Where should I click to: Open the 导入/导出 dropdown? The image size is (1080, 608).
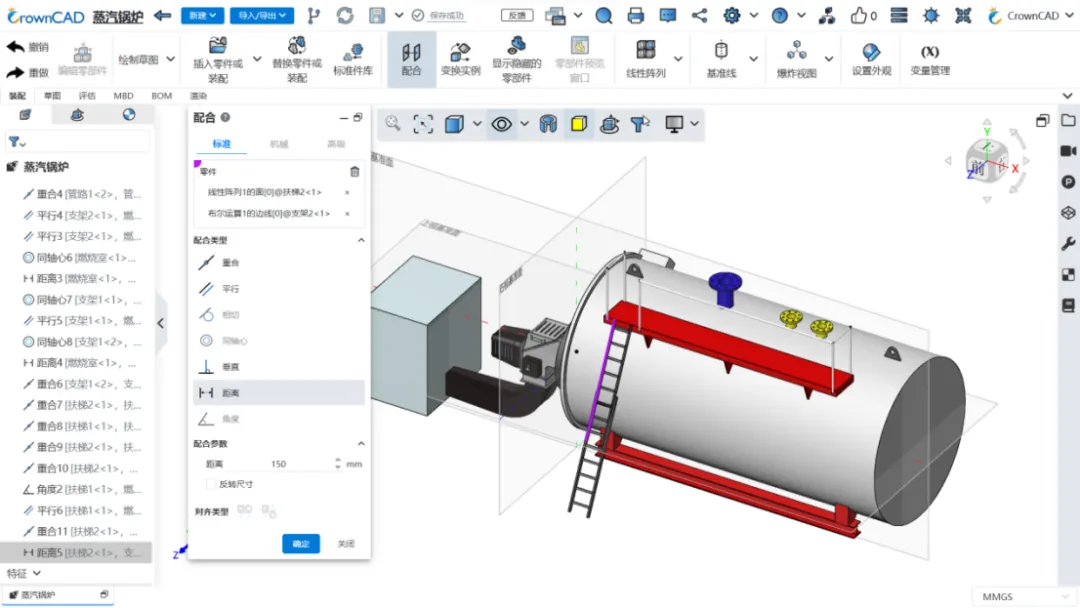262,15
